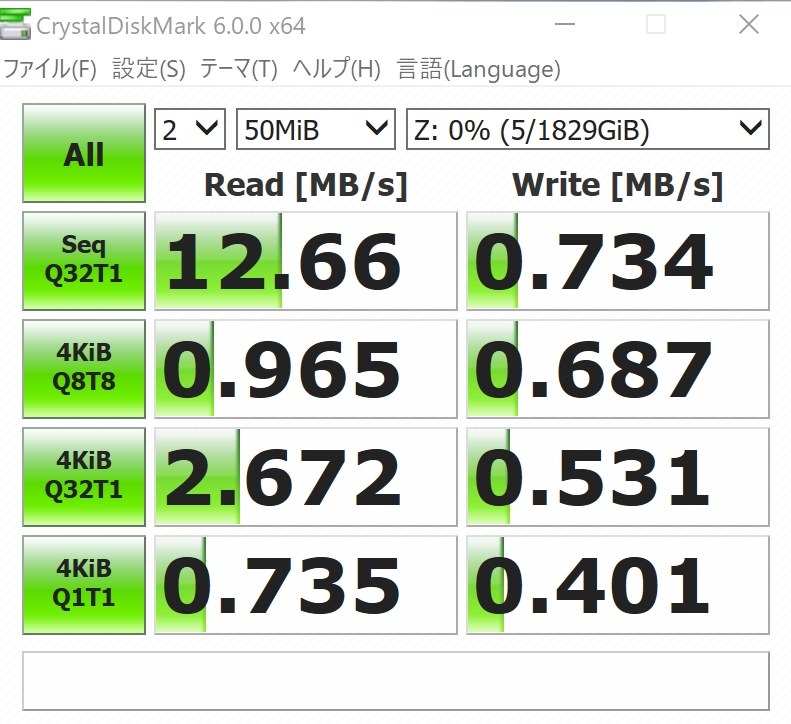791x724 pixels.
Task: Open the ヘルプ(H) menu
Action: pos(336,69)
